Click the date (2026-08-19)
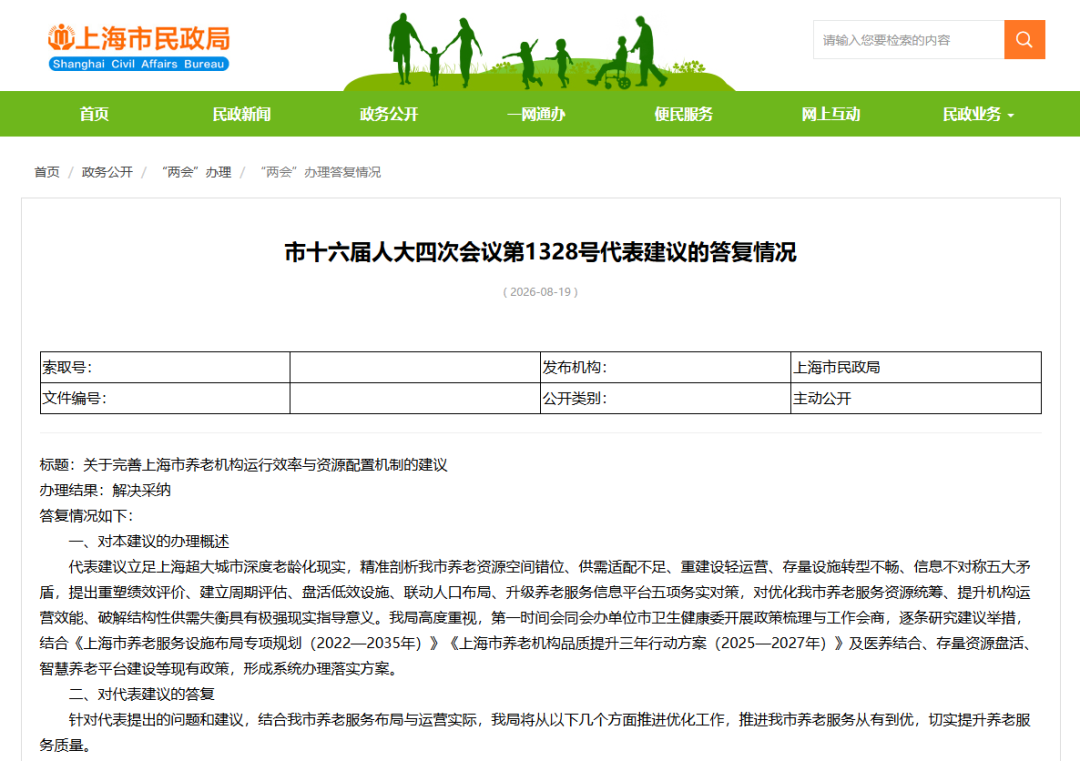This screenshot has width=1080, height=761. (540, 292)
